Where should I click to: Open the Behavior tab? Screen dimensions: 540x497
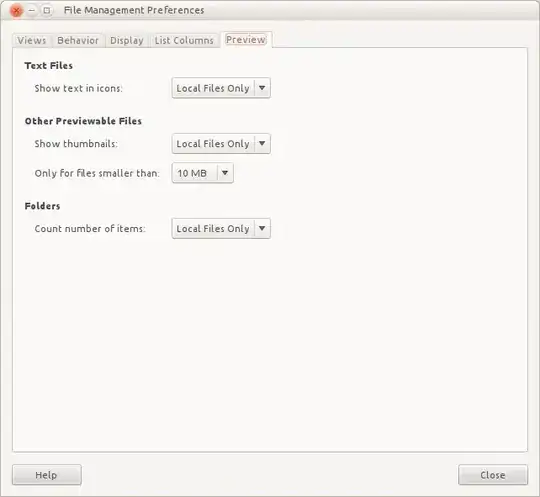pyautogui.click(x=78, y=40)
